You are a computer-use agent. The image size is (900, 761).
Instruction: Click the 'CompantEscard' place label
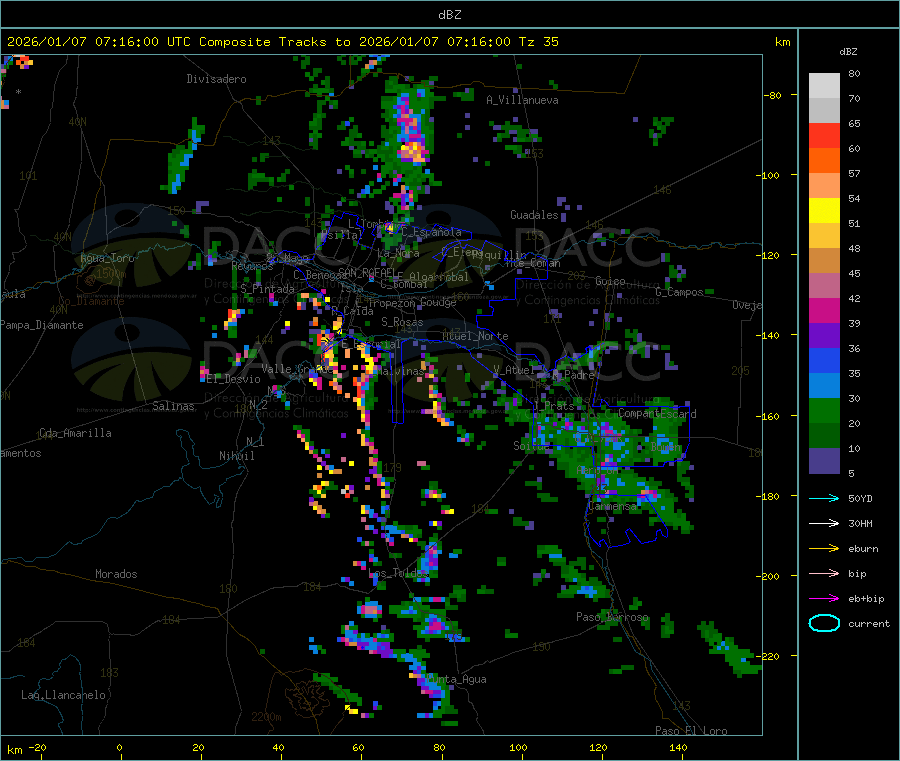657,413
